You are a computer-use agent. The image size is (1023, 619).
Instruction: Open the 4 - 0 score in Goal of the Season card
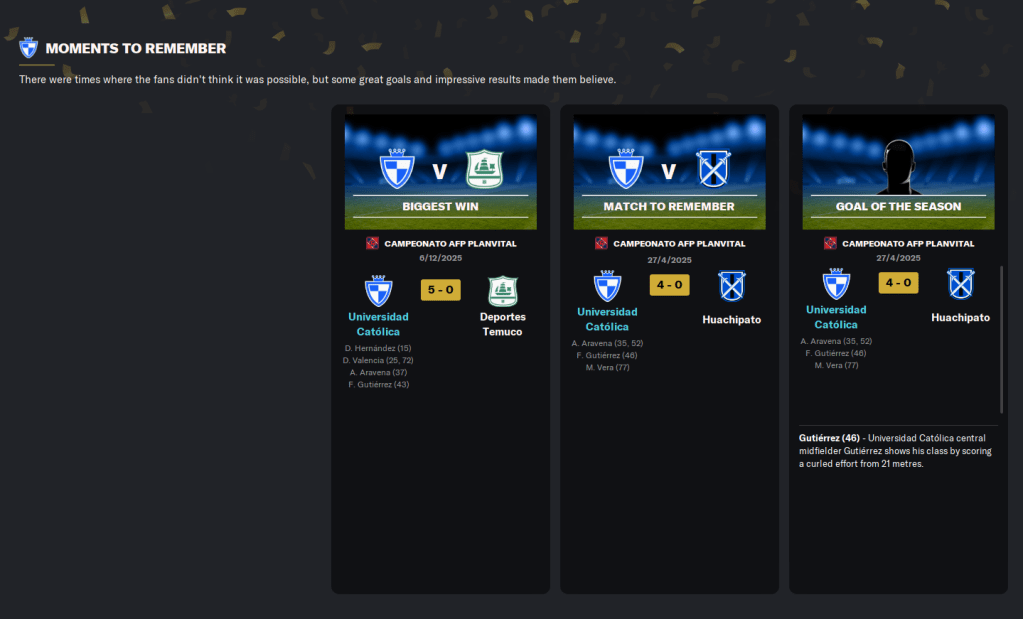pyautogui.click(x=898, y=283)
